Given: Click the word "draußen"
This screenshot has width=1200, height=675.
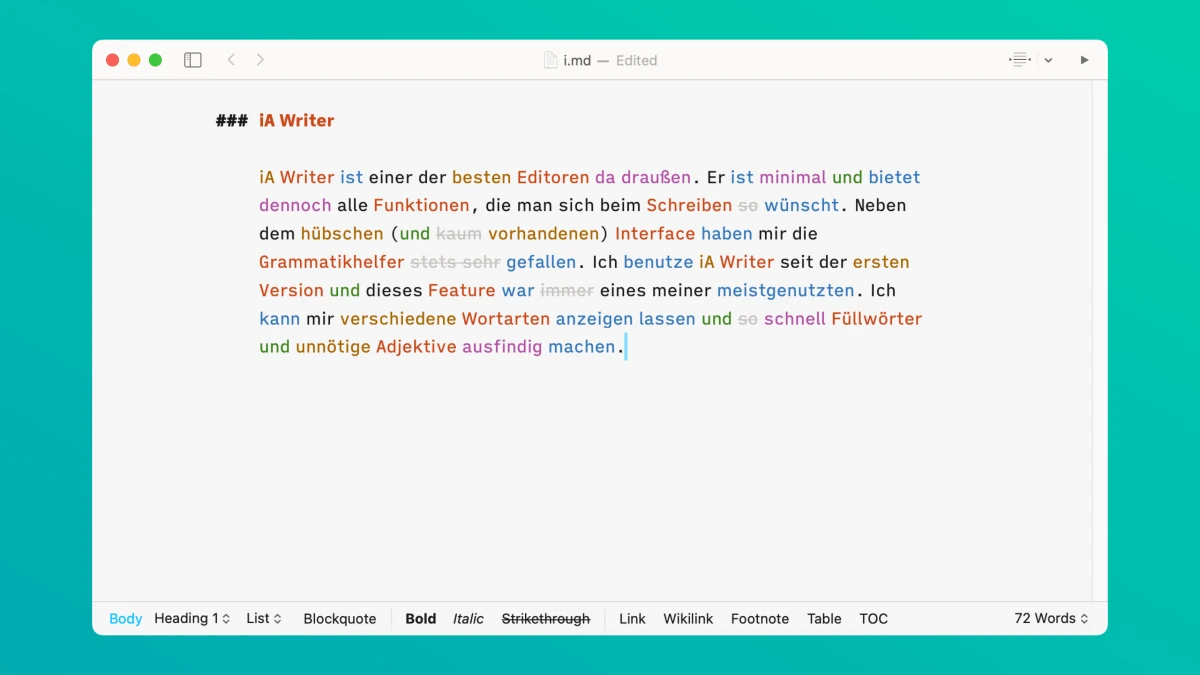Looking at the screenshot, I should coord(656,178).
